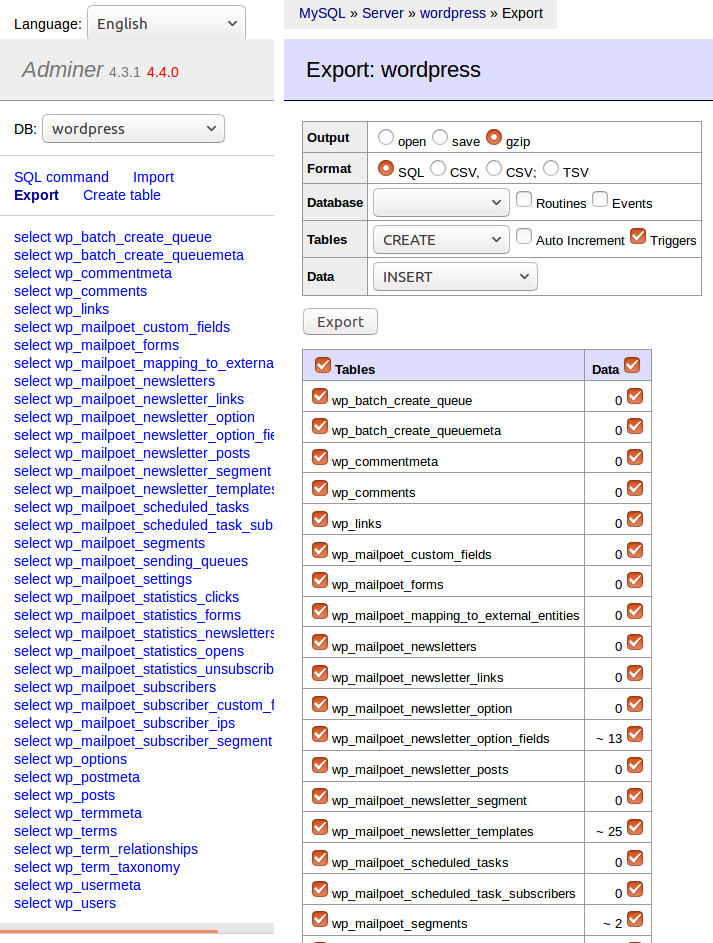The height and width of the screenshot is (943, 713).
Task: Select the open output radio button
Action: click(386, 137)
